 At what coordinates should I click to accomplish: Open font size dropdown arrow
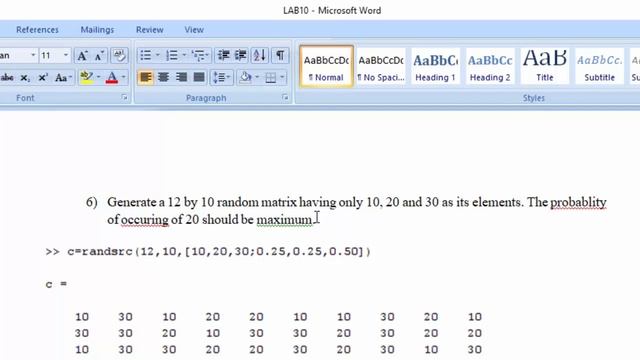pos(66,55)
